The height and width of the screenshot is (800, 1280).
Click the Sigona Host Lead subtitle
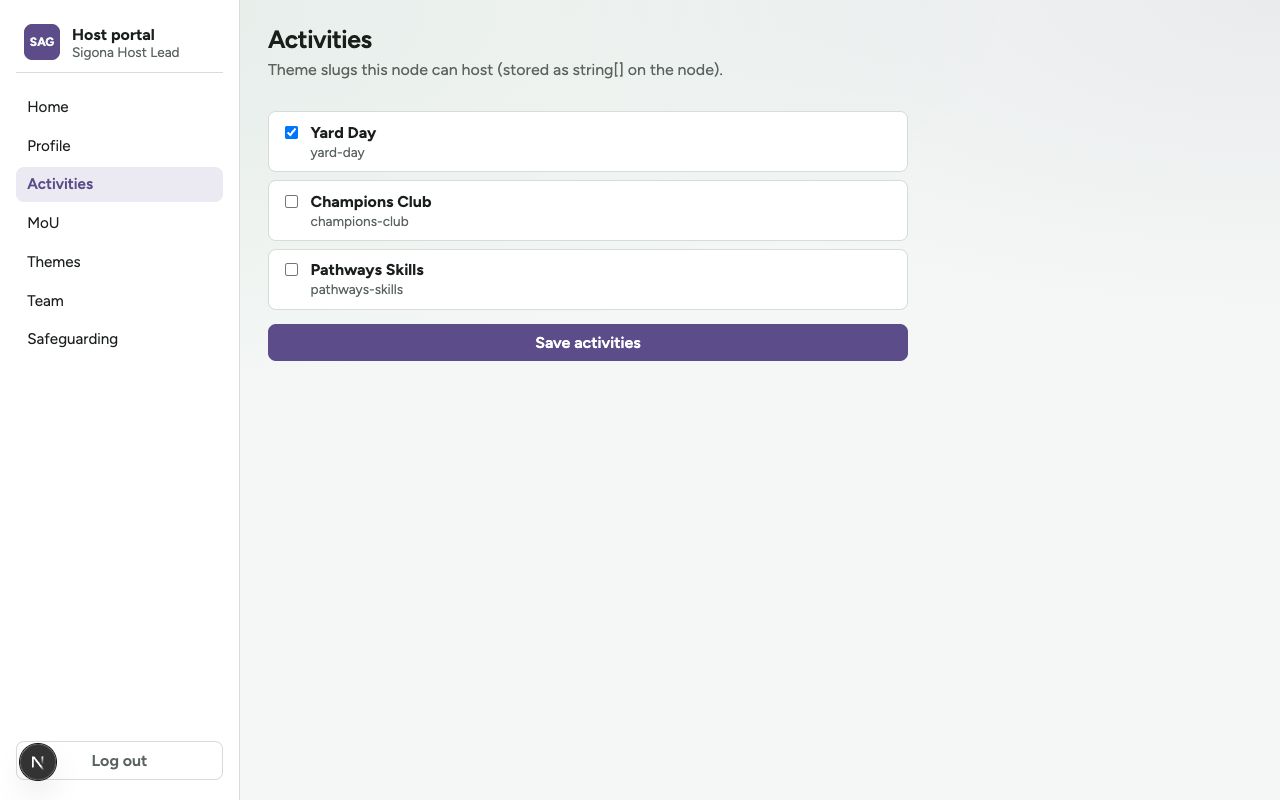coord(126,52)
